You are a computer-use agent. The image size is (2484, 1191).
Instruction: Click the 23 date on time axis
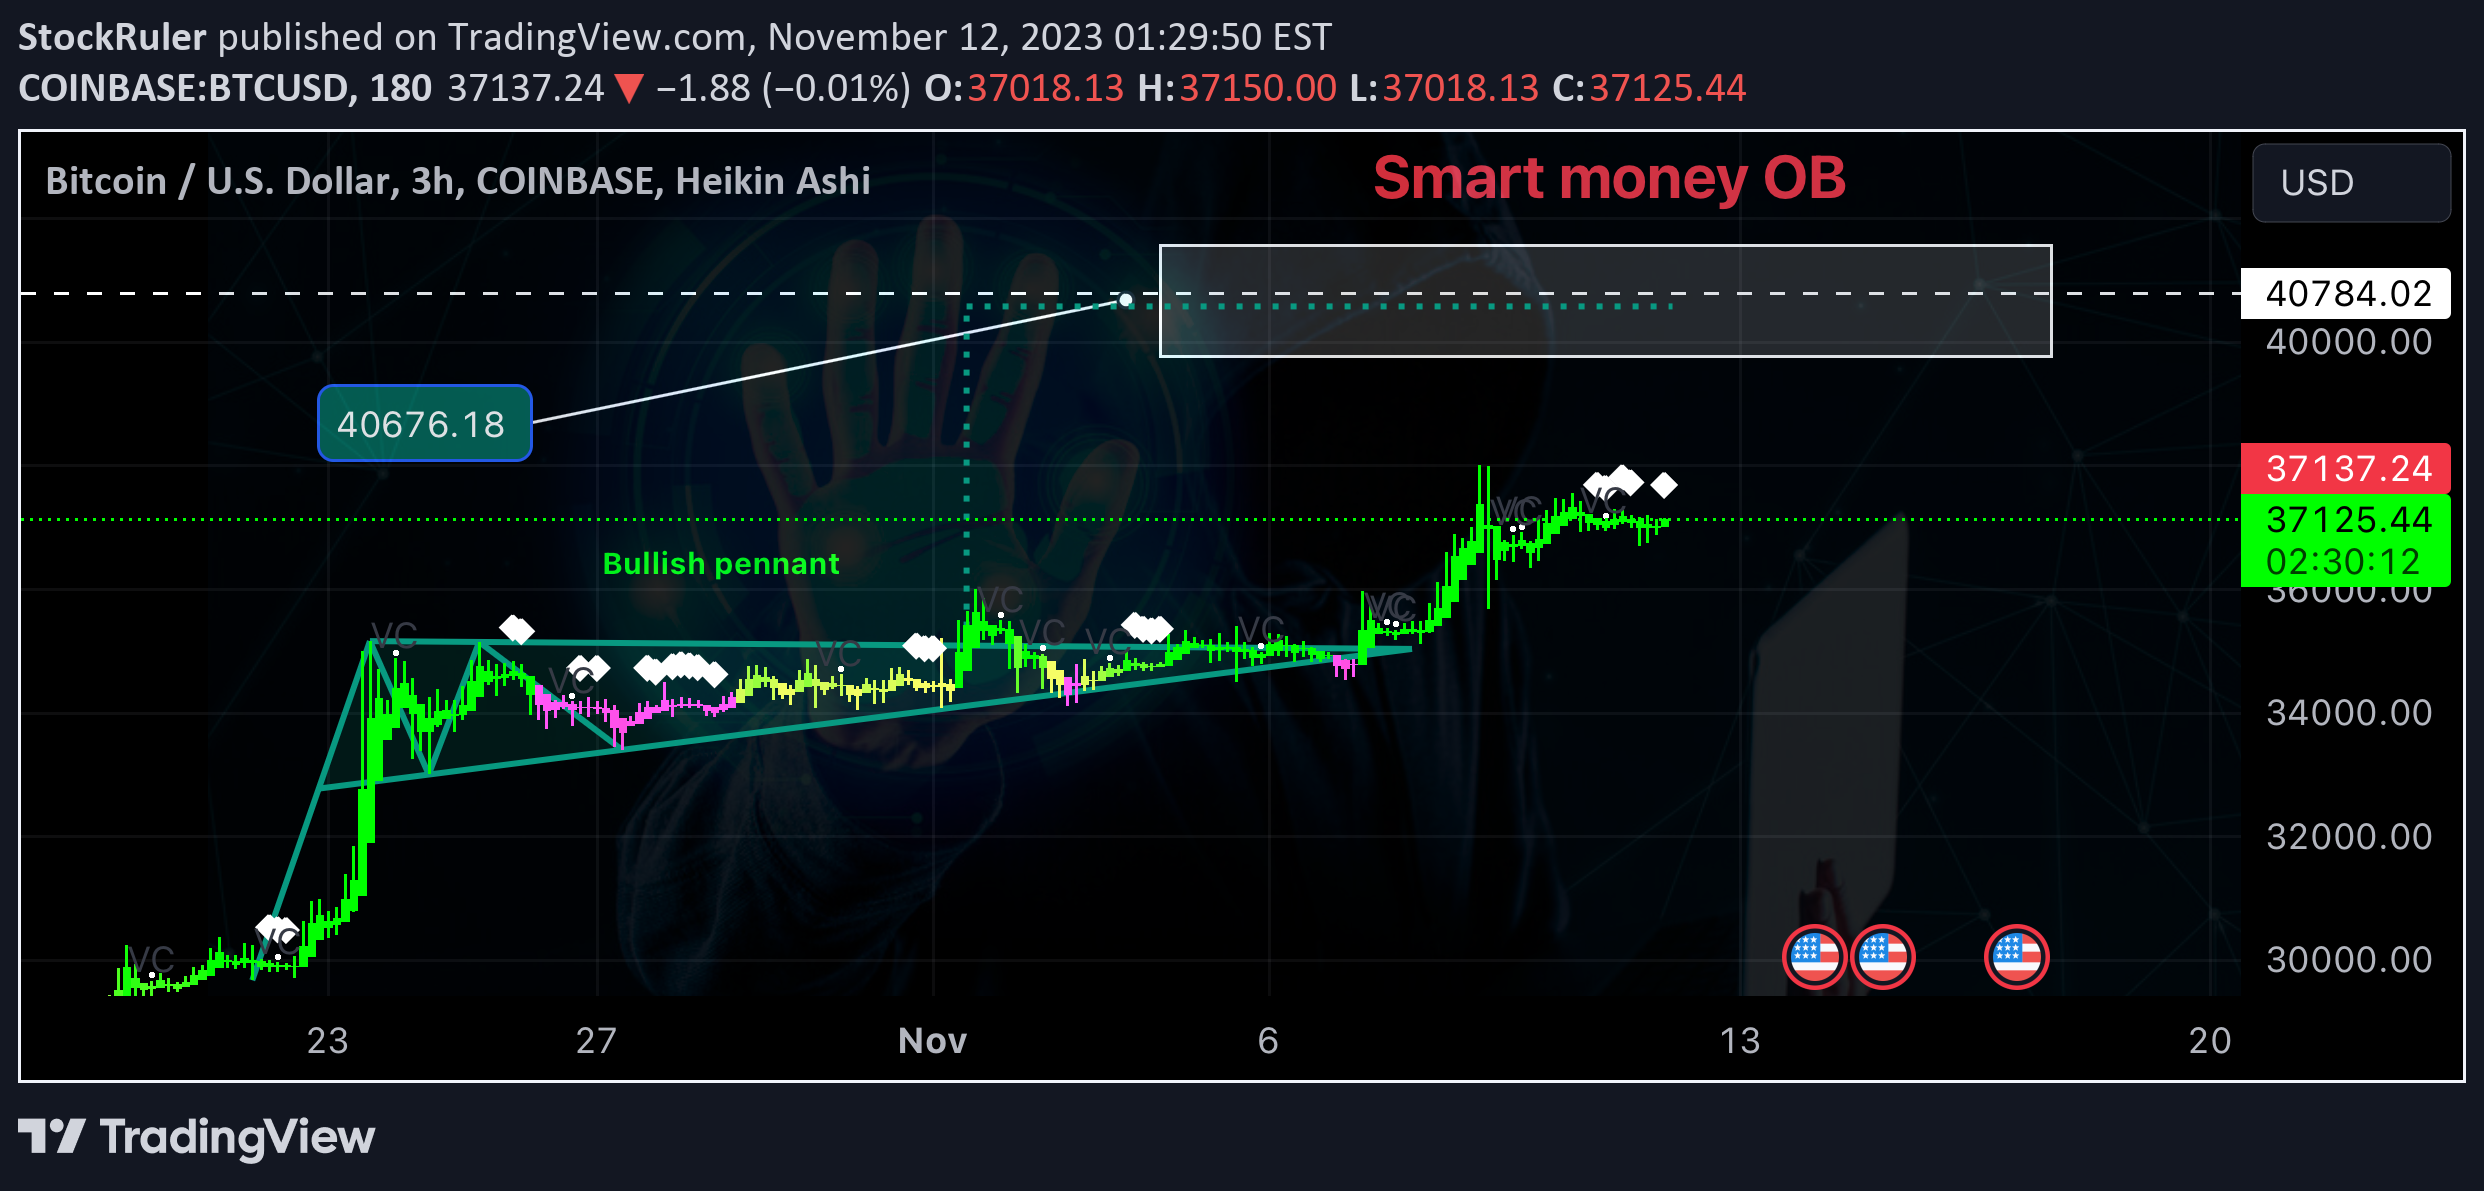click(328, 1041)
